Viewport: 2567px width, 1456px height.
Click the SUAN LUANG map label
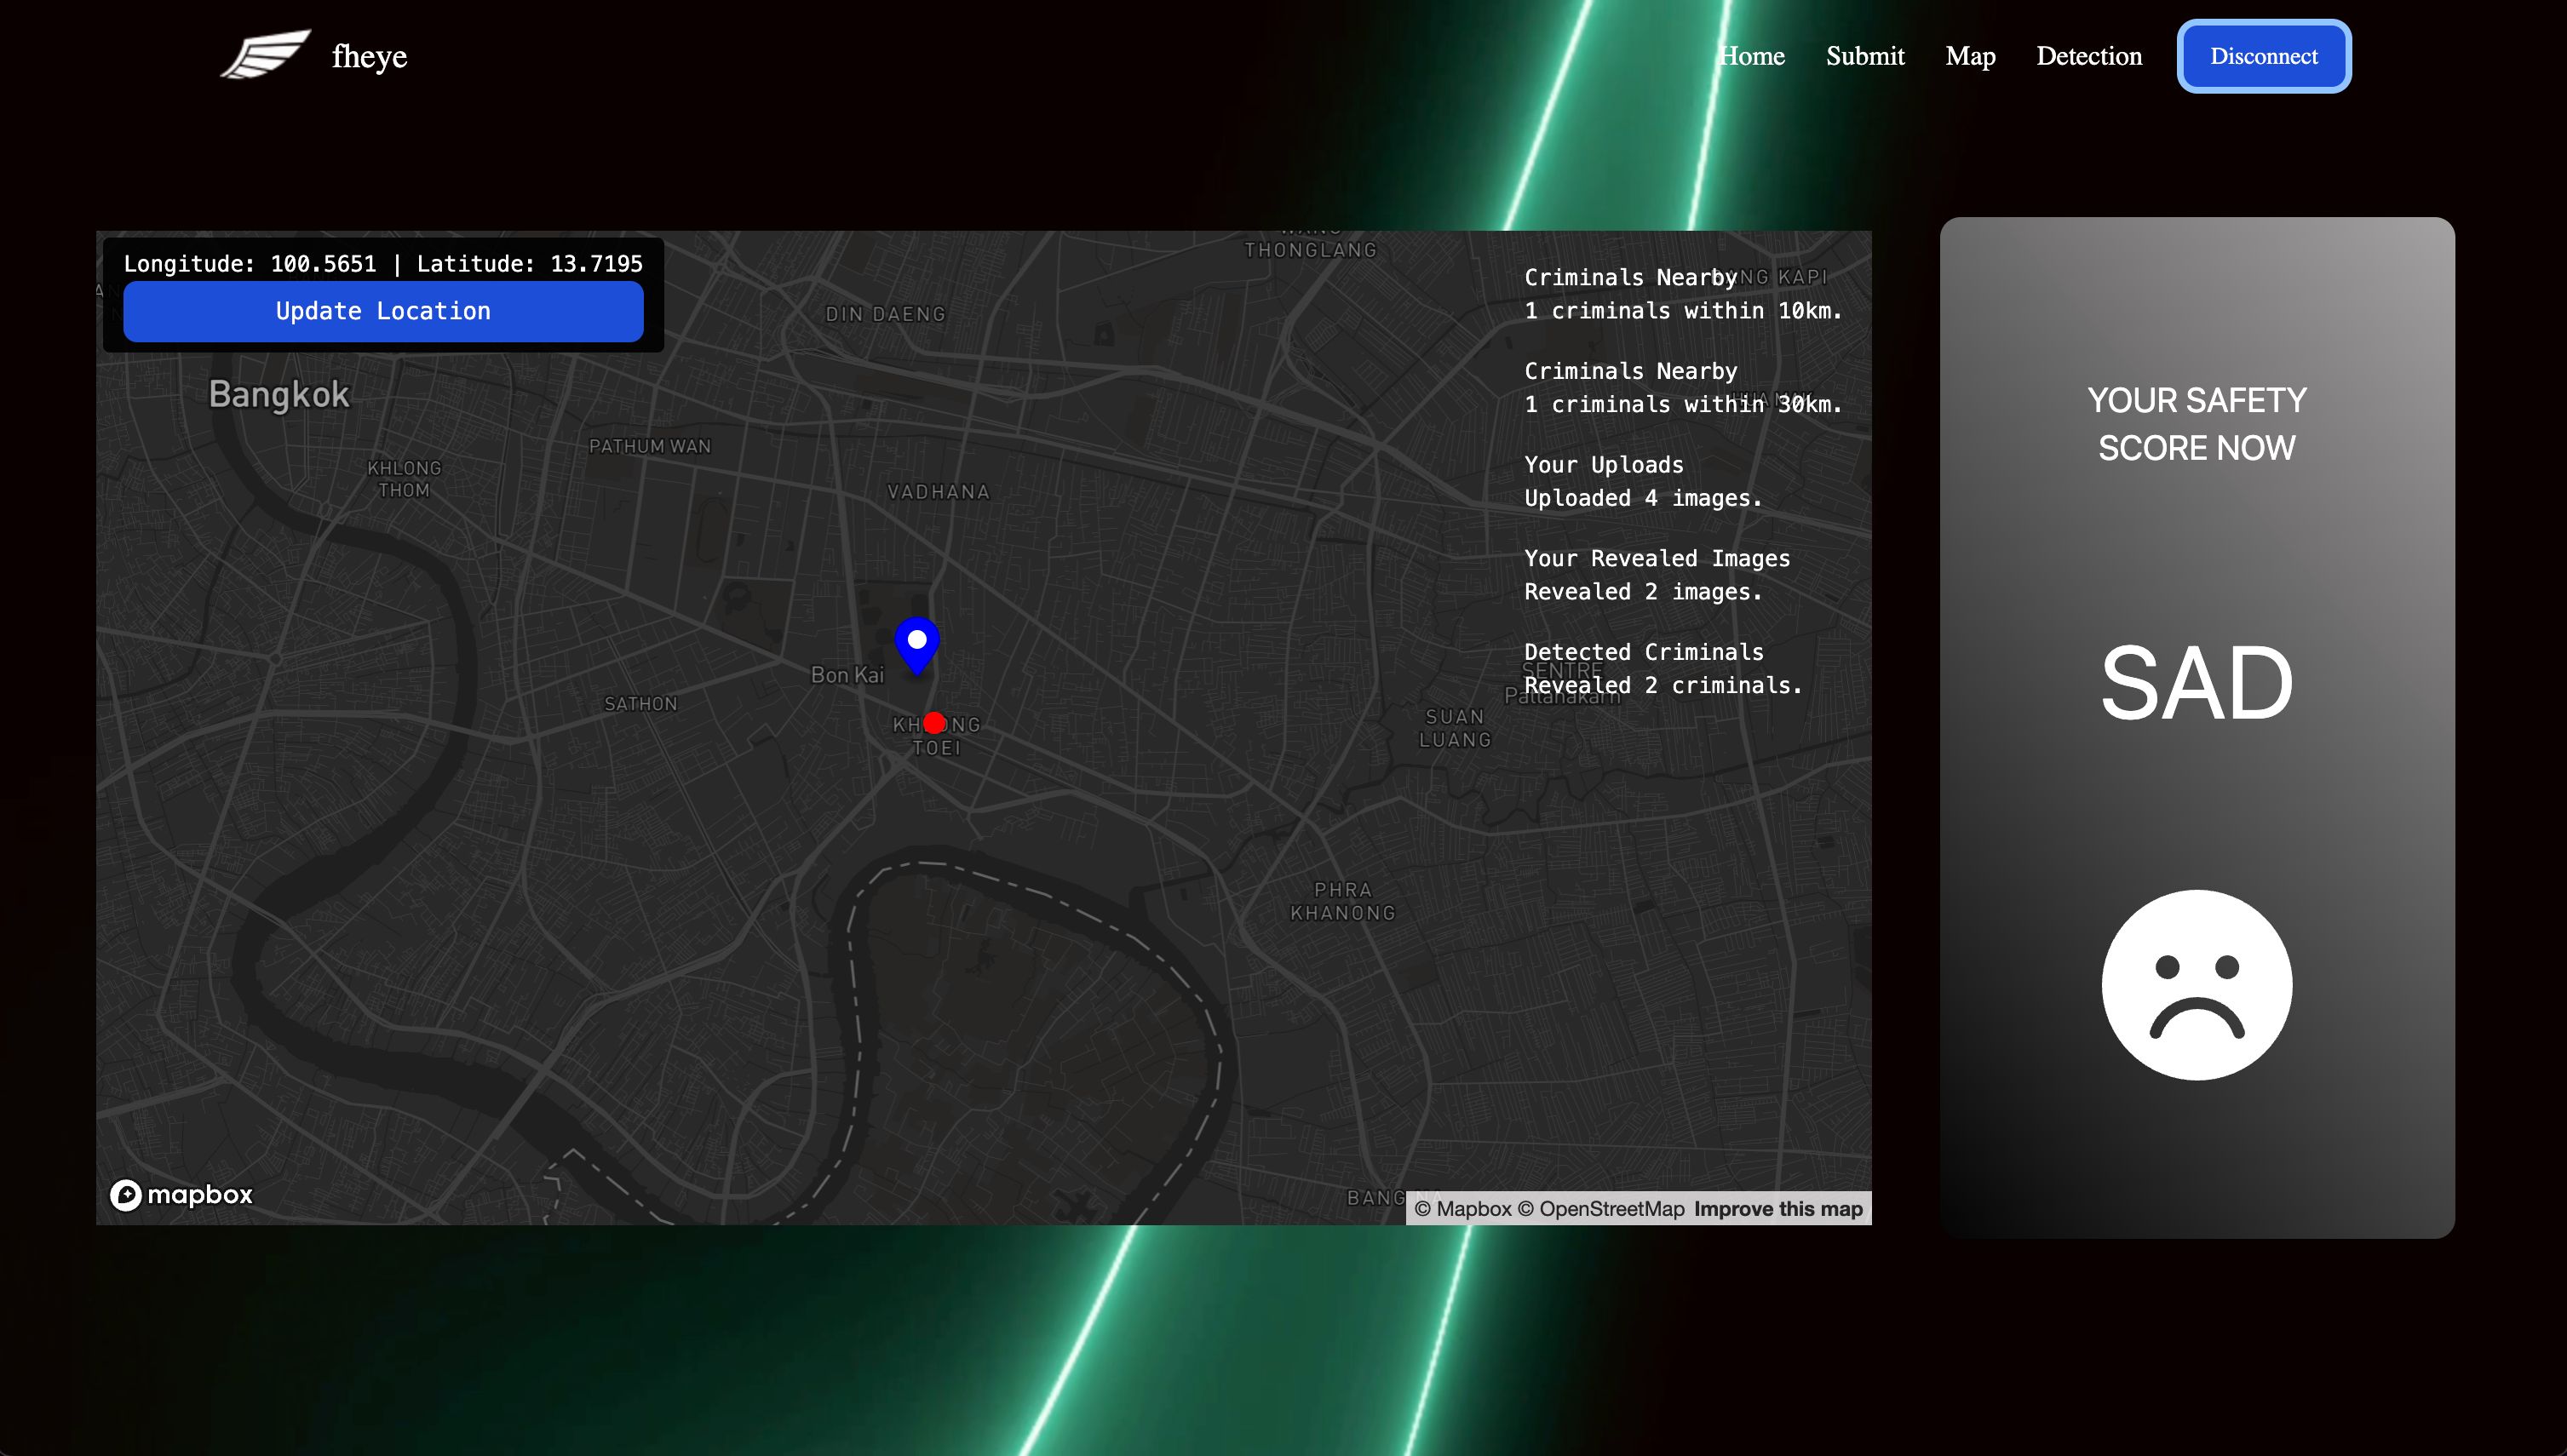1455,728
